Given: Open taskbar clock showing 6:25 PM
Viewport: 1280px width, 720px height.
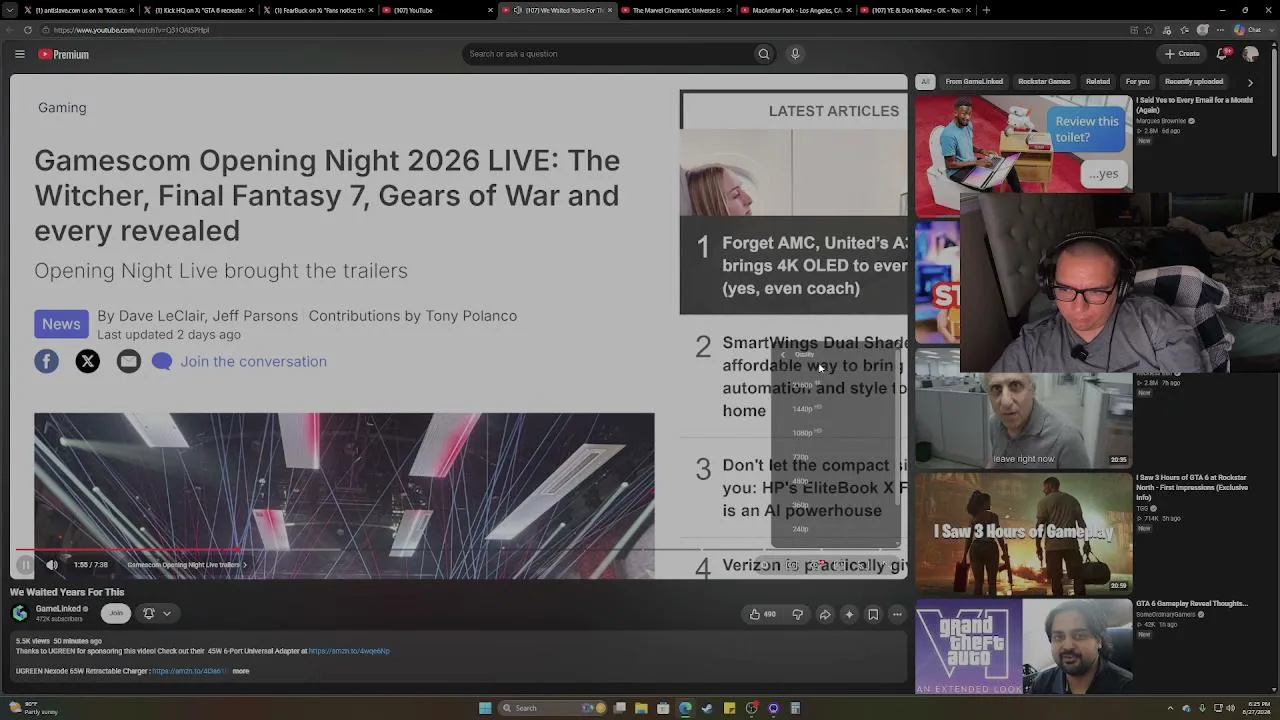Looking at the screenshot, I should click(x=1257, y=708).
